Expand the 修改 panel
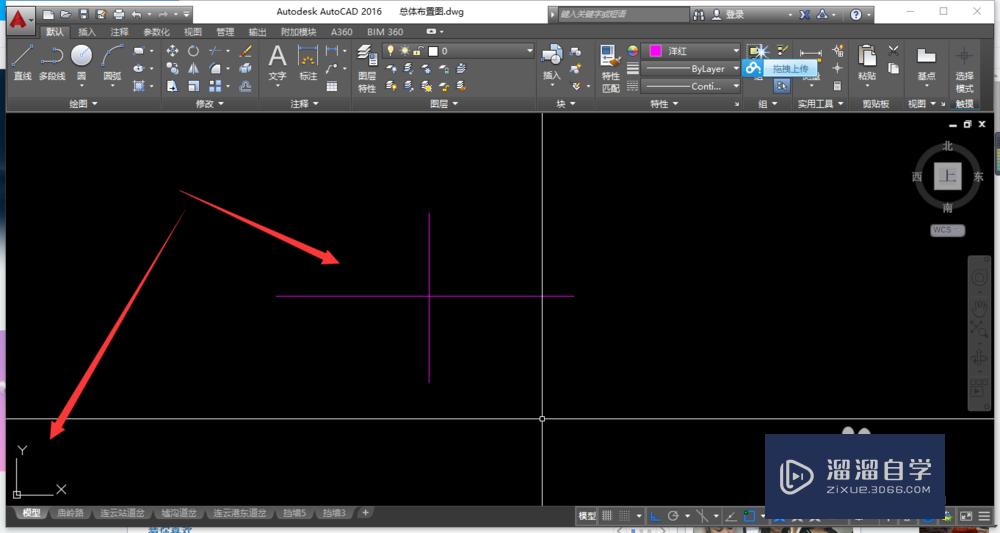 tap(210, 103)
